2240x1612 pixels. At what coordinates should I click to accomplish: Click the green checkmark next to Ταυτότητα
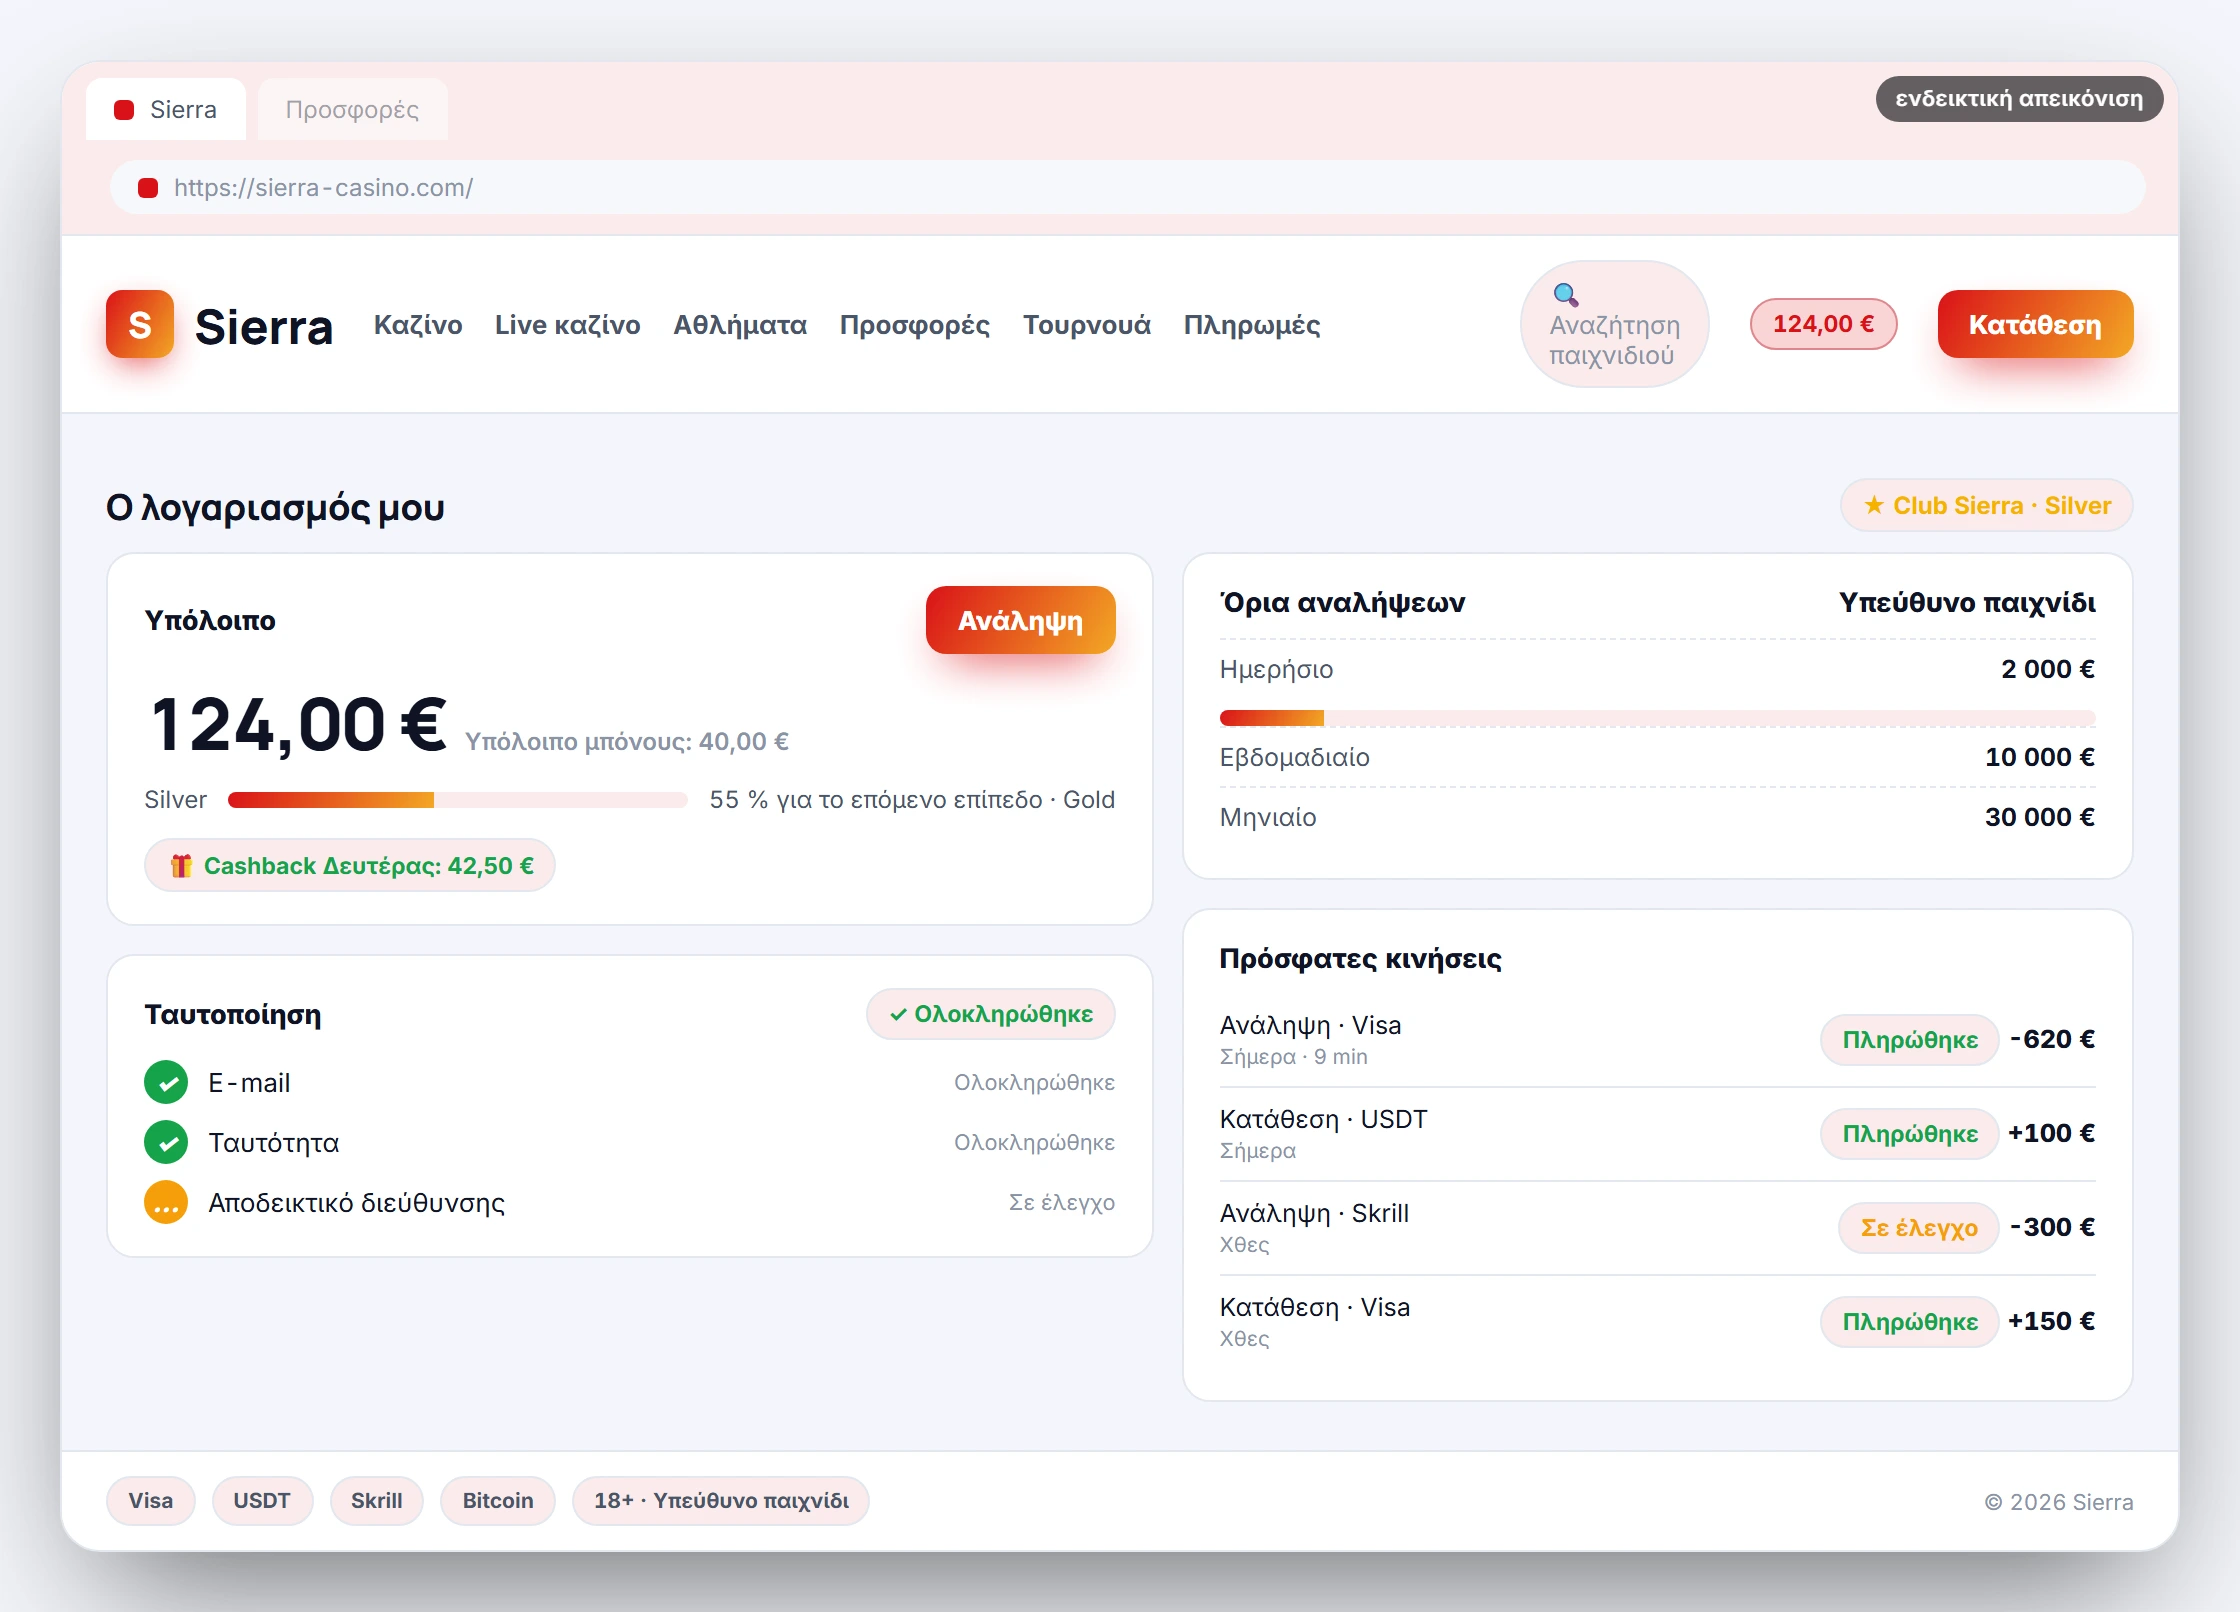point(166,1142)
